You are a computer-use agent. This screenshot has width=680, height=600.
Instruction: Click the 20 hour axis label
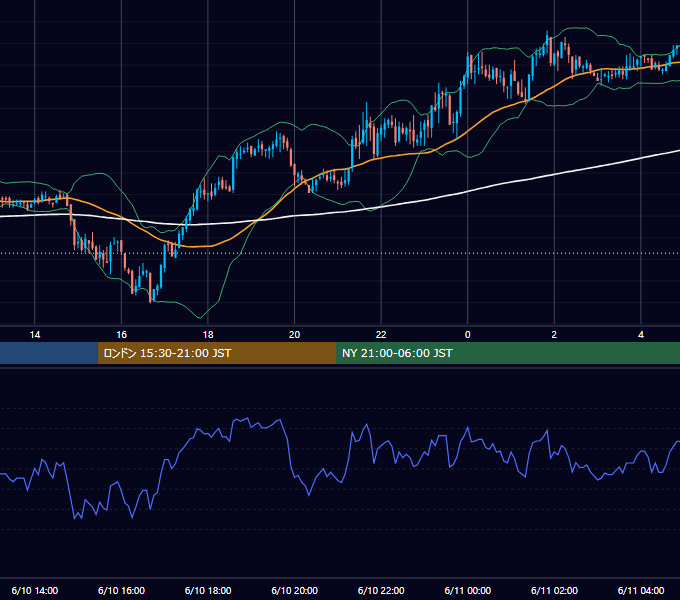pyautogui.click(x=294, y=335)
